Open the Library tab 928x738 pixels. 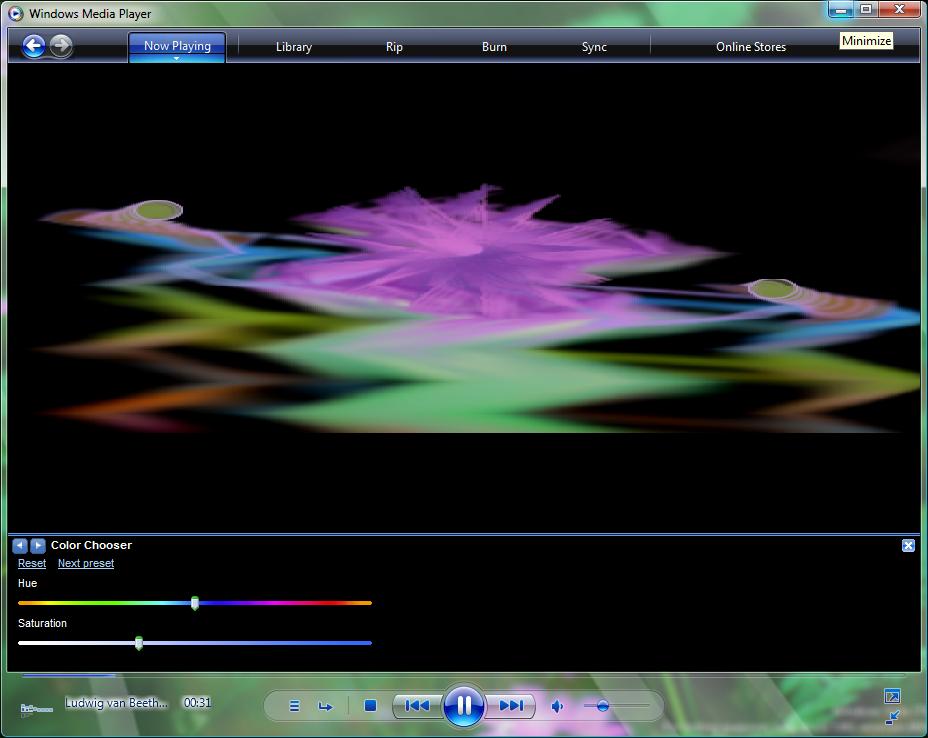click(294, 47)
